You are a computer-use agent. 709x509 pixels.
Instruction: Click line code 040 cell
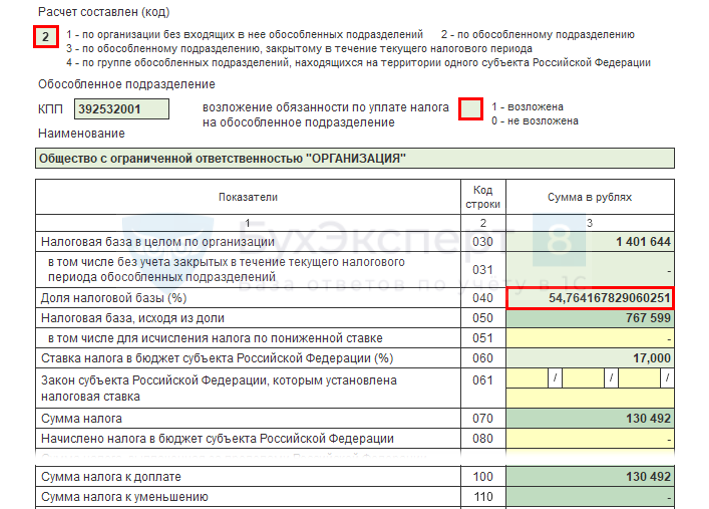(x=483, y=298)
